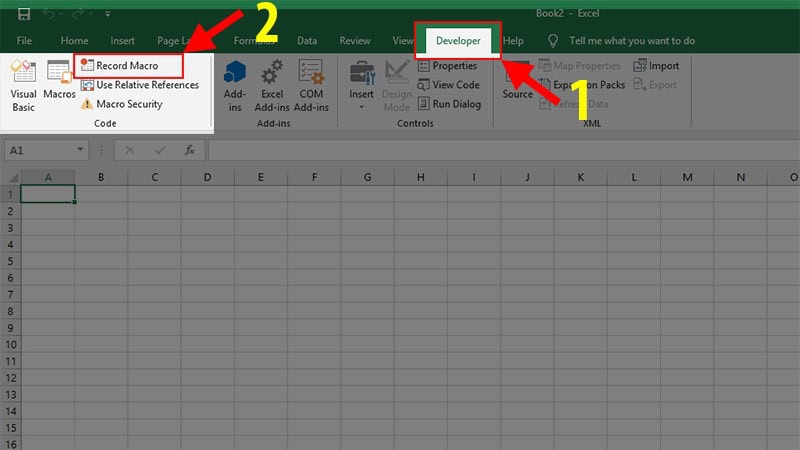Click Expansion Packs
Viewport: 800px width, 450px height.
582,85
